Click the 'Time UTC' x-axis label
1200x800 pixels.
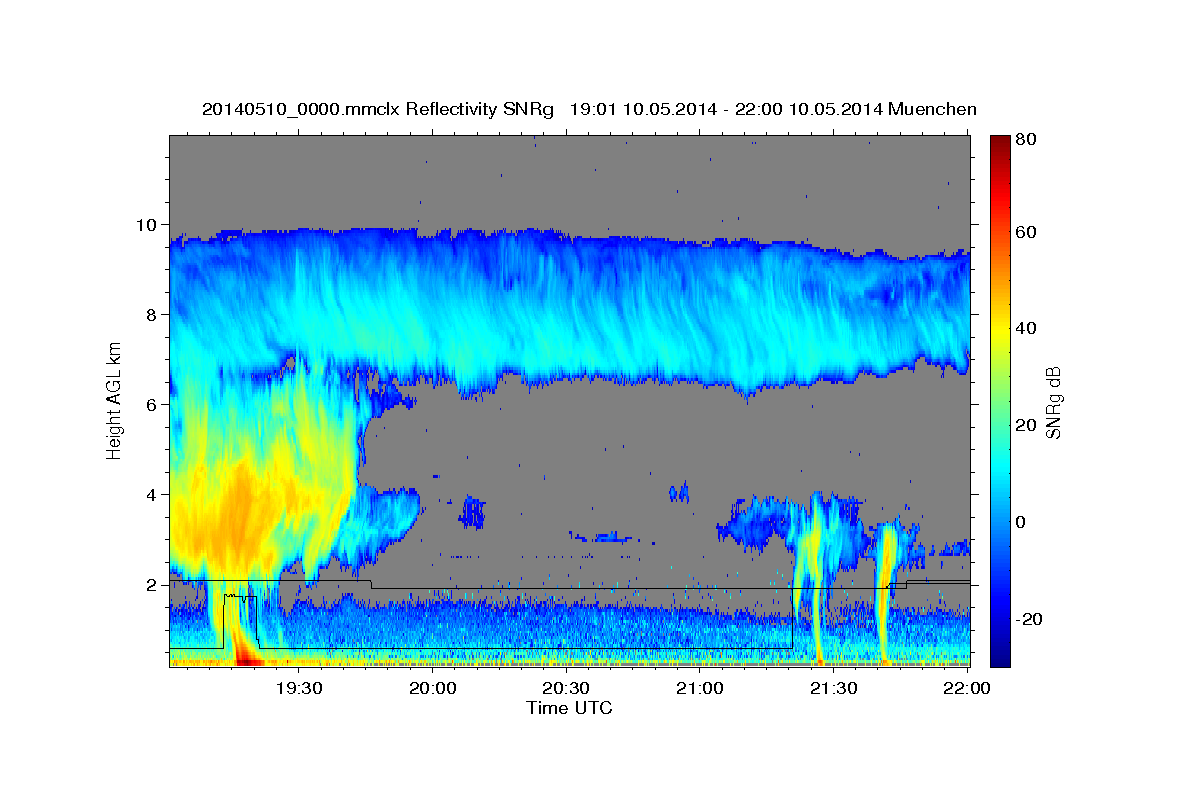[569, 708]
